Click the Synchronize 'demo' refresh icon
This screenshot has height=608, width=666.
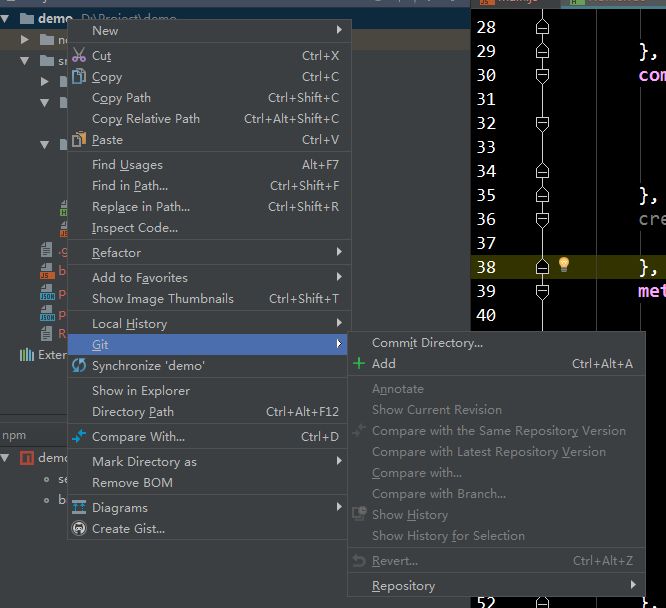79,366
